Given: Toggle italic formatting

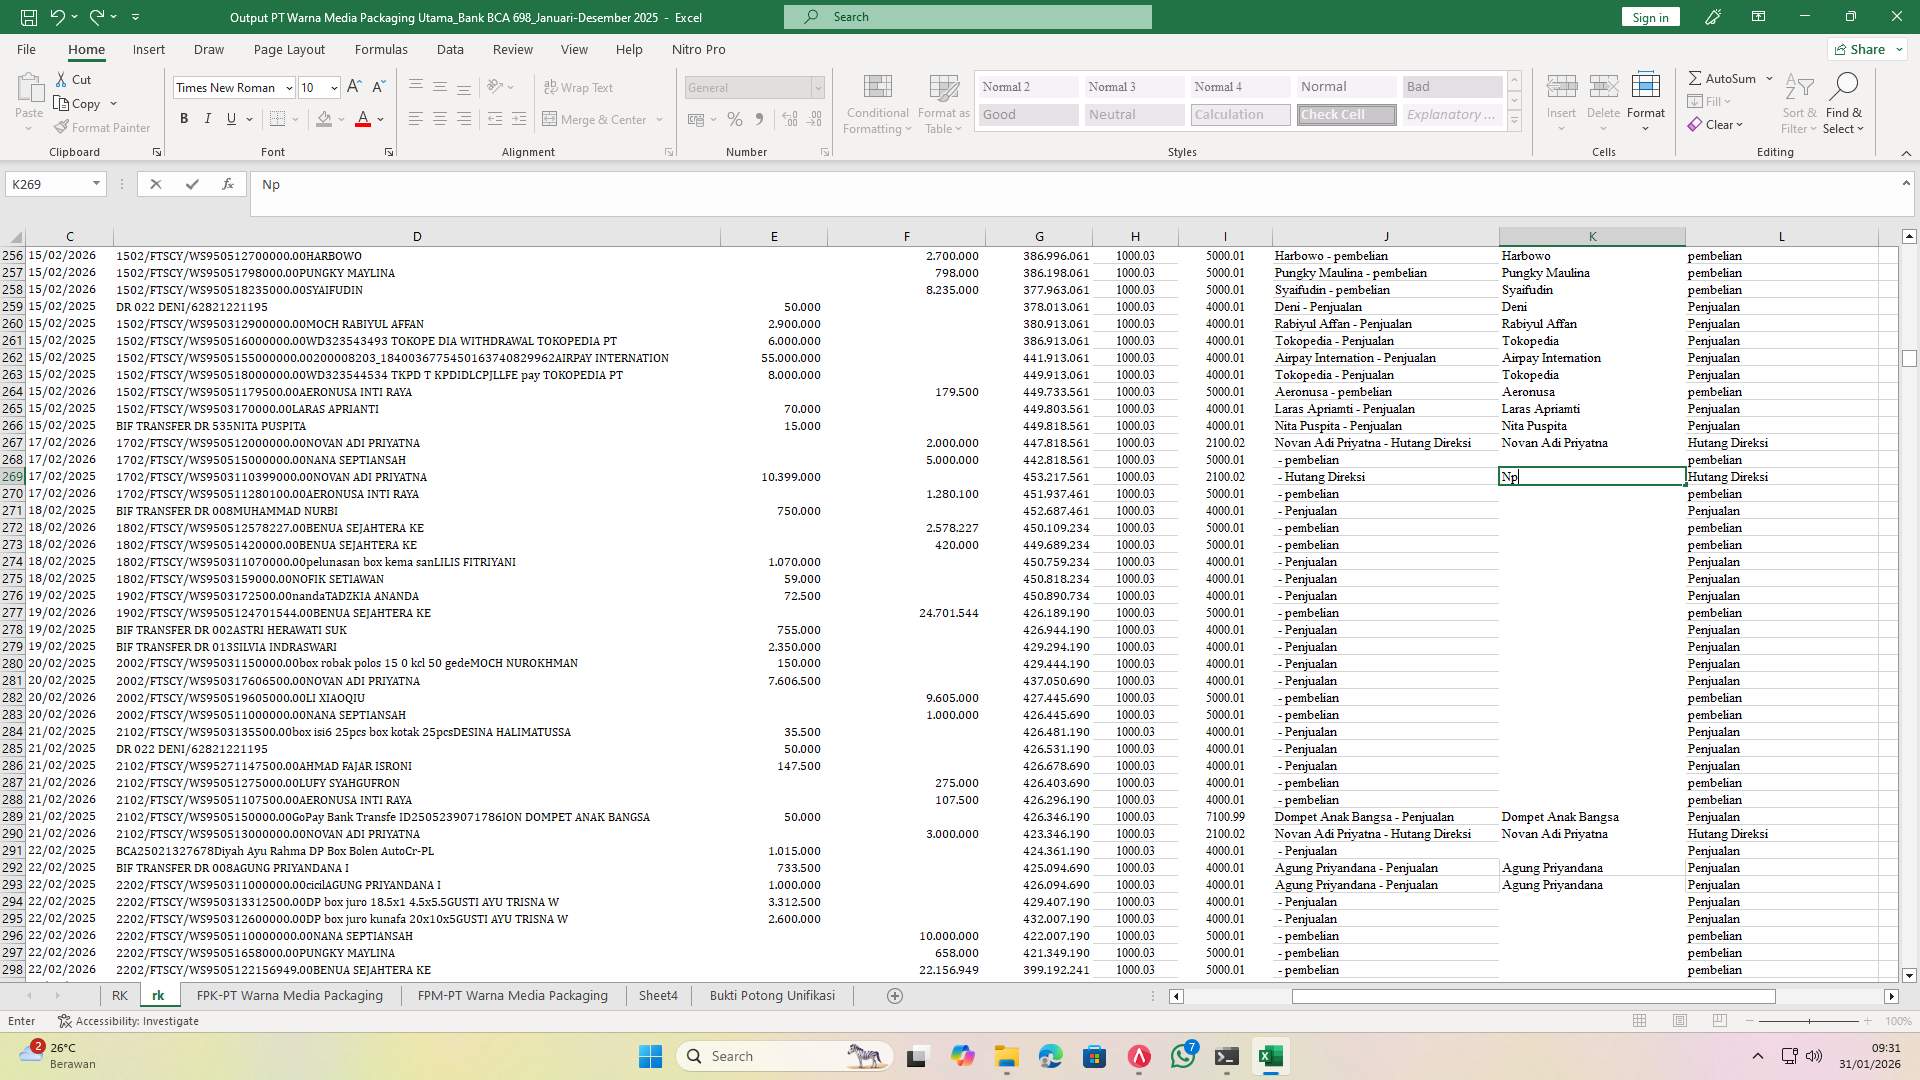Looking at the screenshot, I should [x=208, y=118].
